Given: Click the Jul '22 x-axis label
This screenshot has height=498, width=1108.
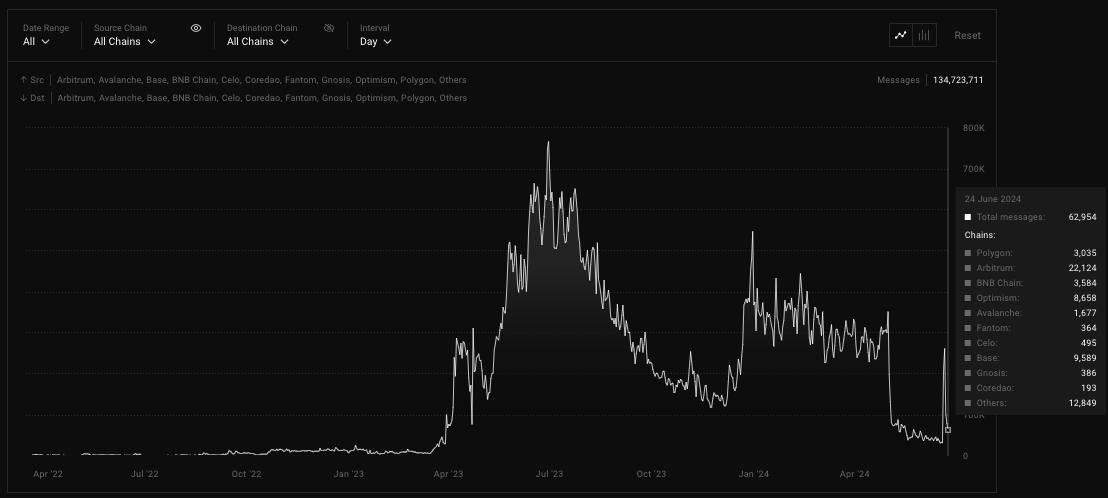Looking at the screenshot, I should pos(145,474).
